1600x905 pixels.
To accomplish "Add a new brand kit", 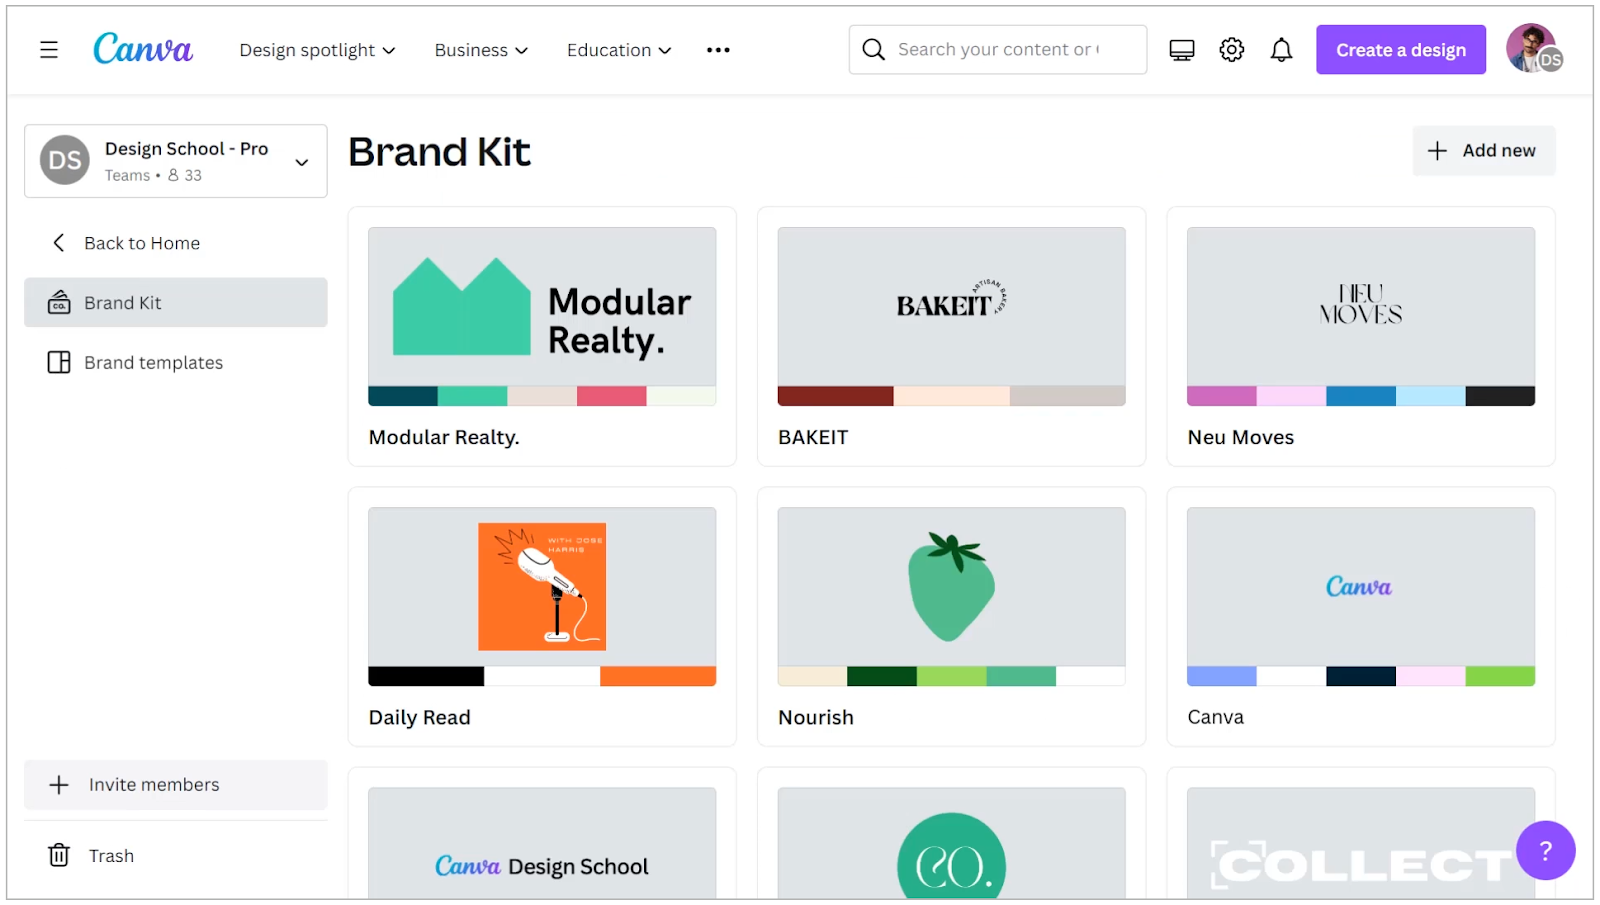I will [x=1483, y=150].
